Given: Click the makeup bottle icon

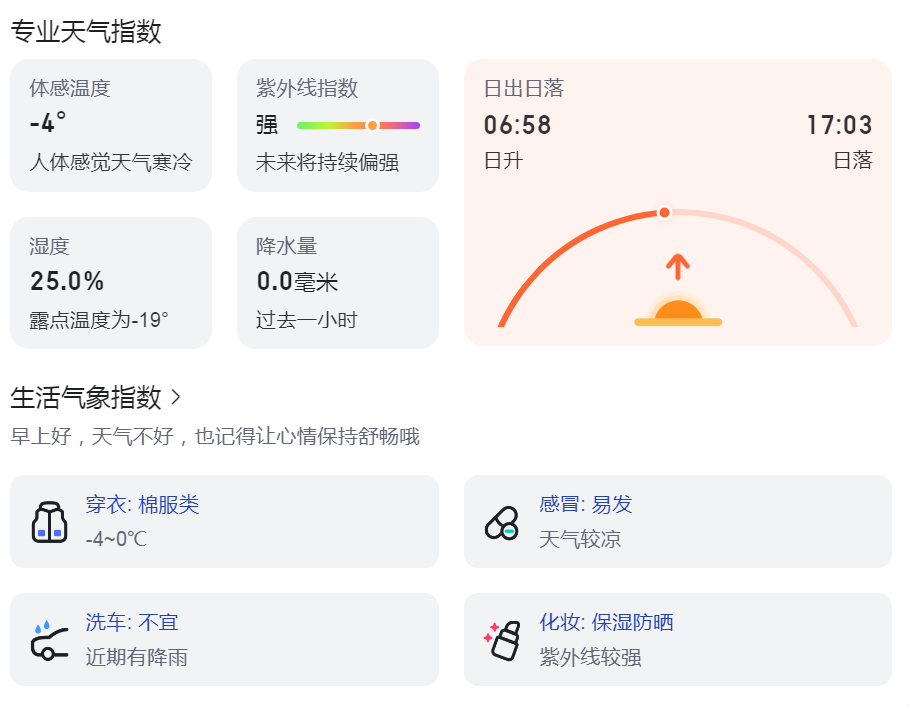Looking at the screenshot, I should pyautogui.click(x=502, y=641).
